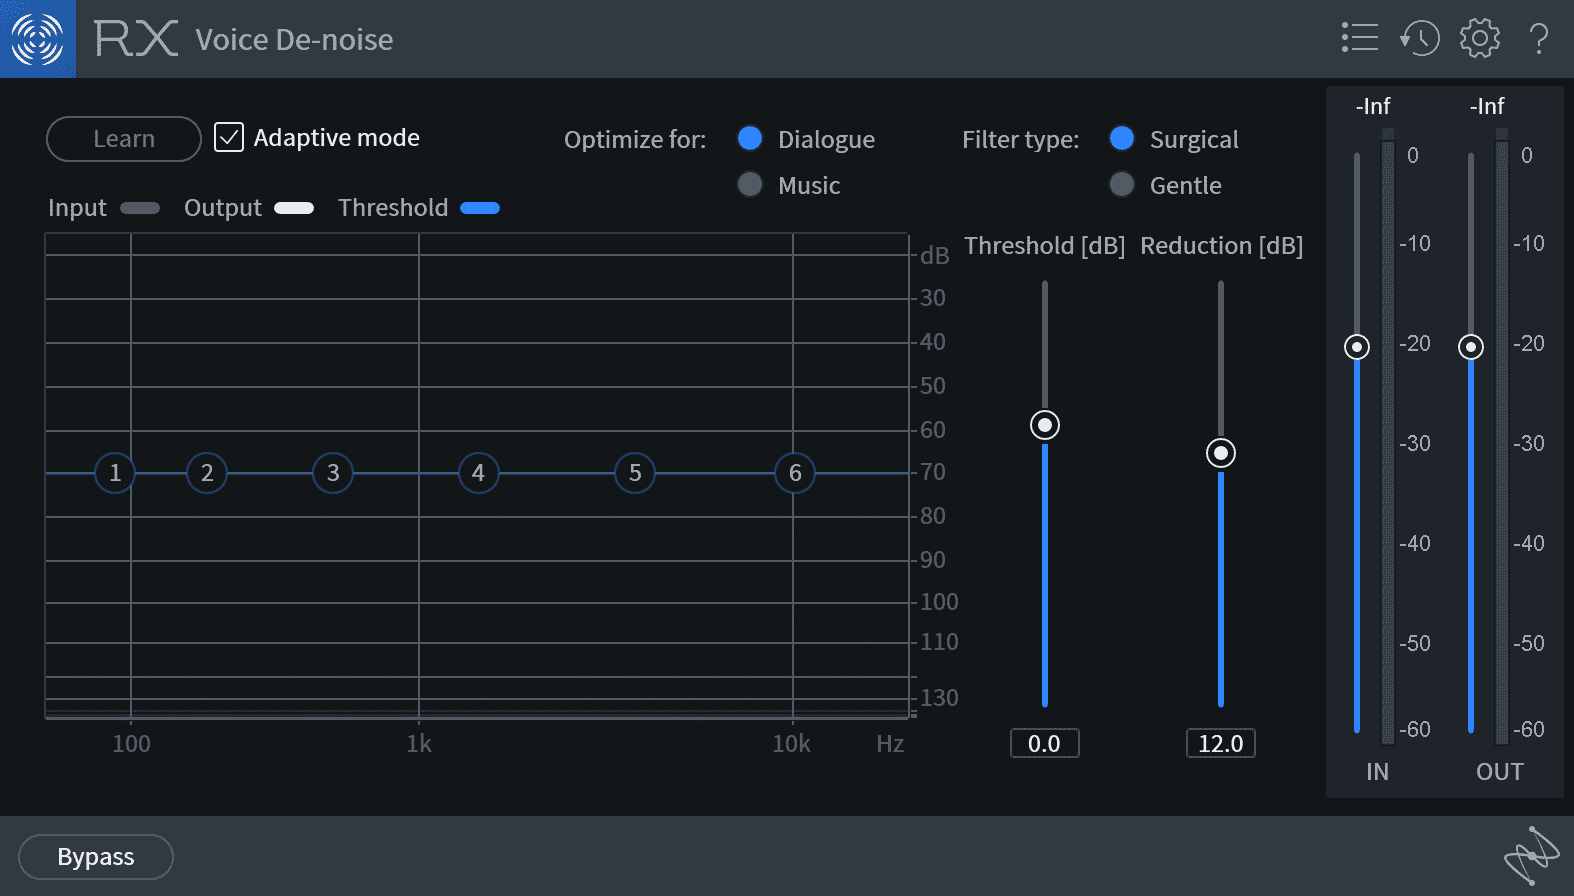Click the 100 frequency axis label

(x=131, y=744)
